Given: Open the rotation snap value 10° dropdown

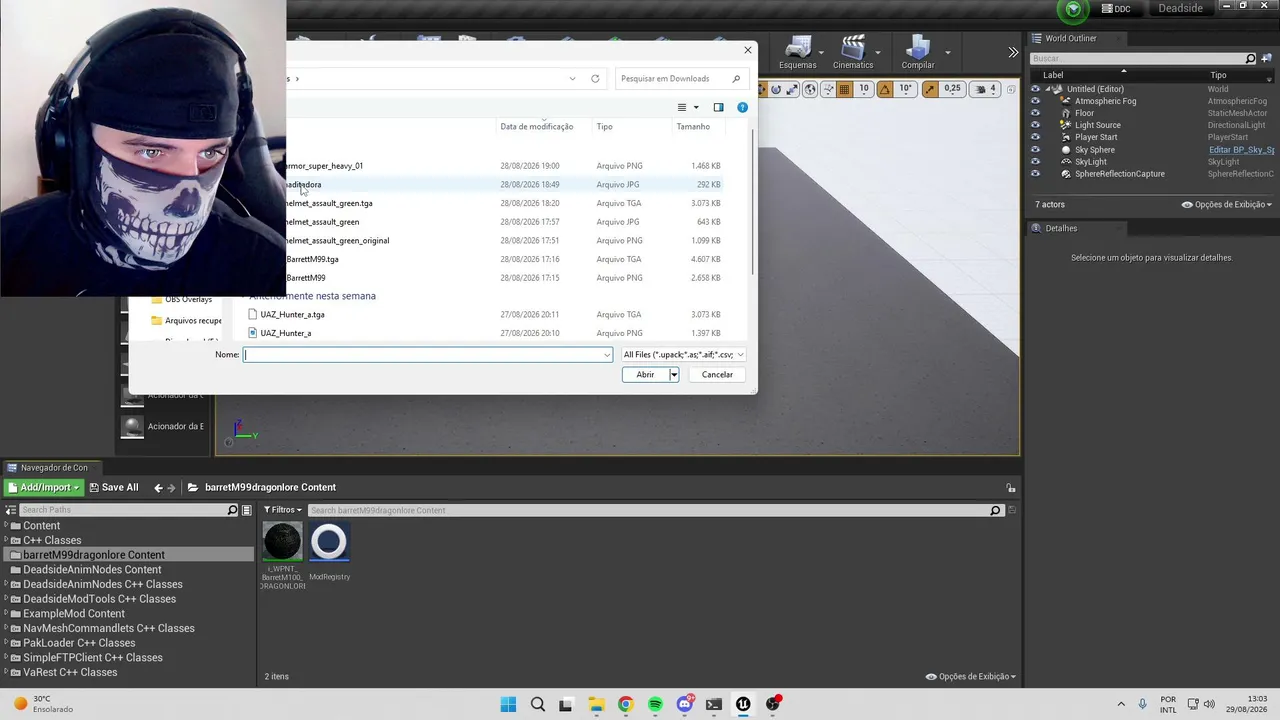Looking at the screenshot, I should (x=905, y=89).
